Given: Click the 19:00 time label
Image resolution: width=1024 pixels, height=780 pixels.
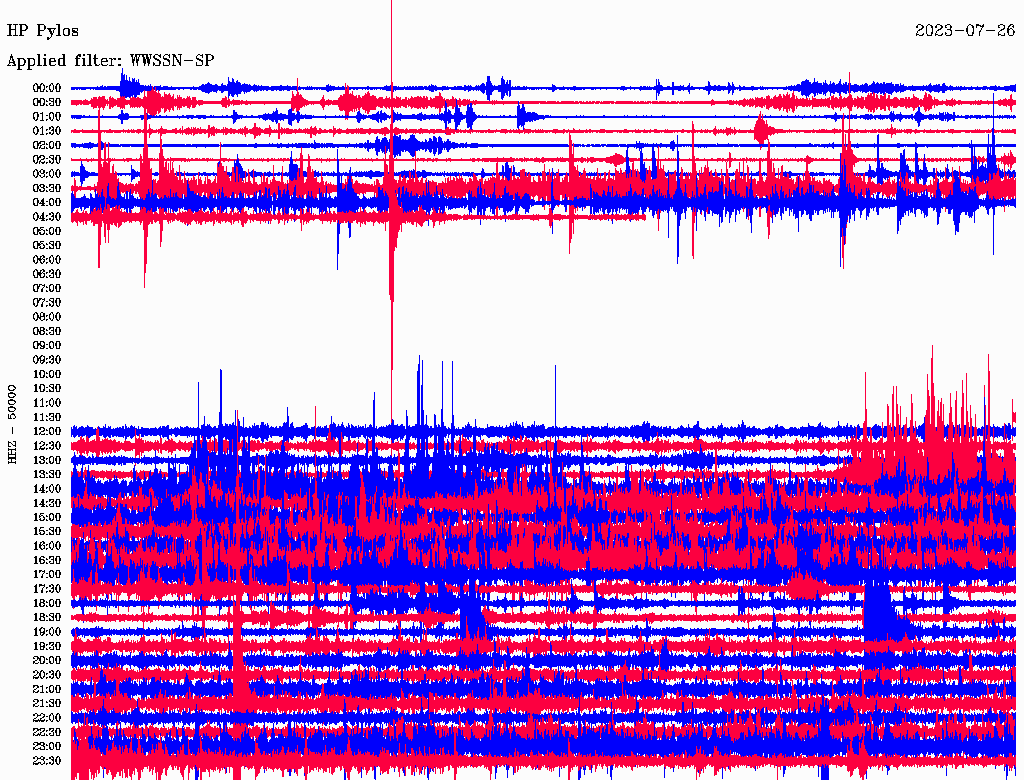Looking at the screenshot, I should tap(47, 632).
